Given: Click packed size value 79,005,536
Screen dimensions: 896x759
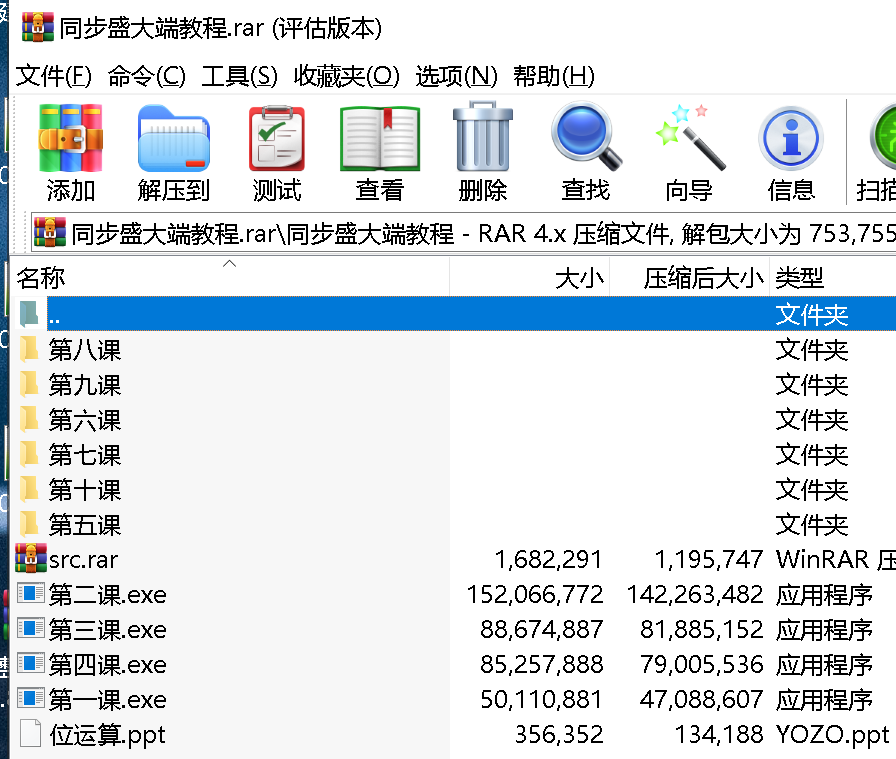Looking at the screenshot, I should (701, 665).
